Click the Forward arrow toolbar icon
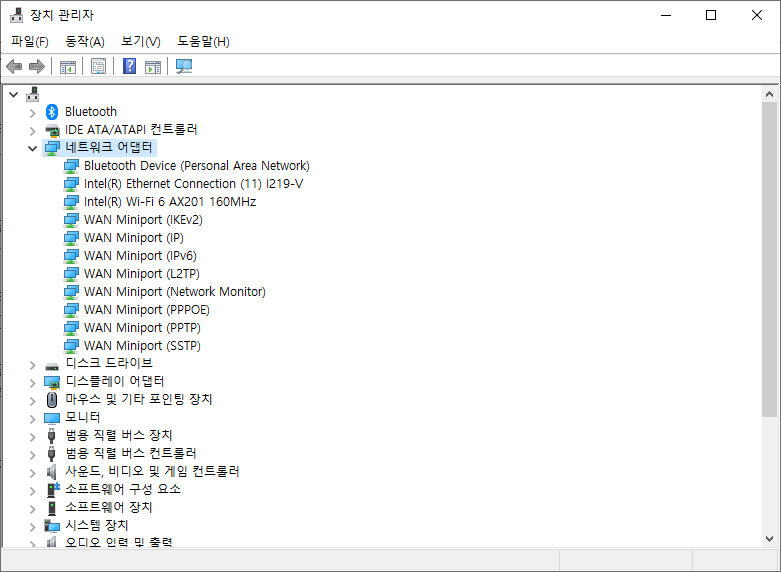Screen dimensions: 781x572 [x=37, y=67]
